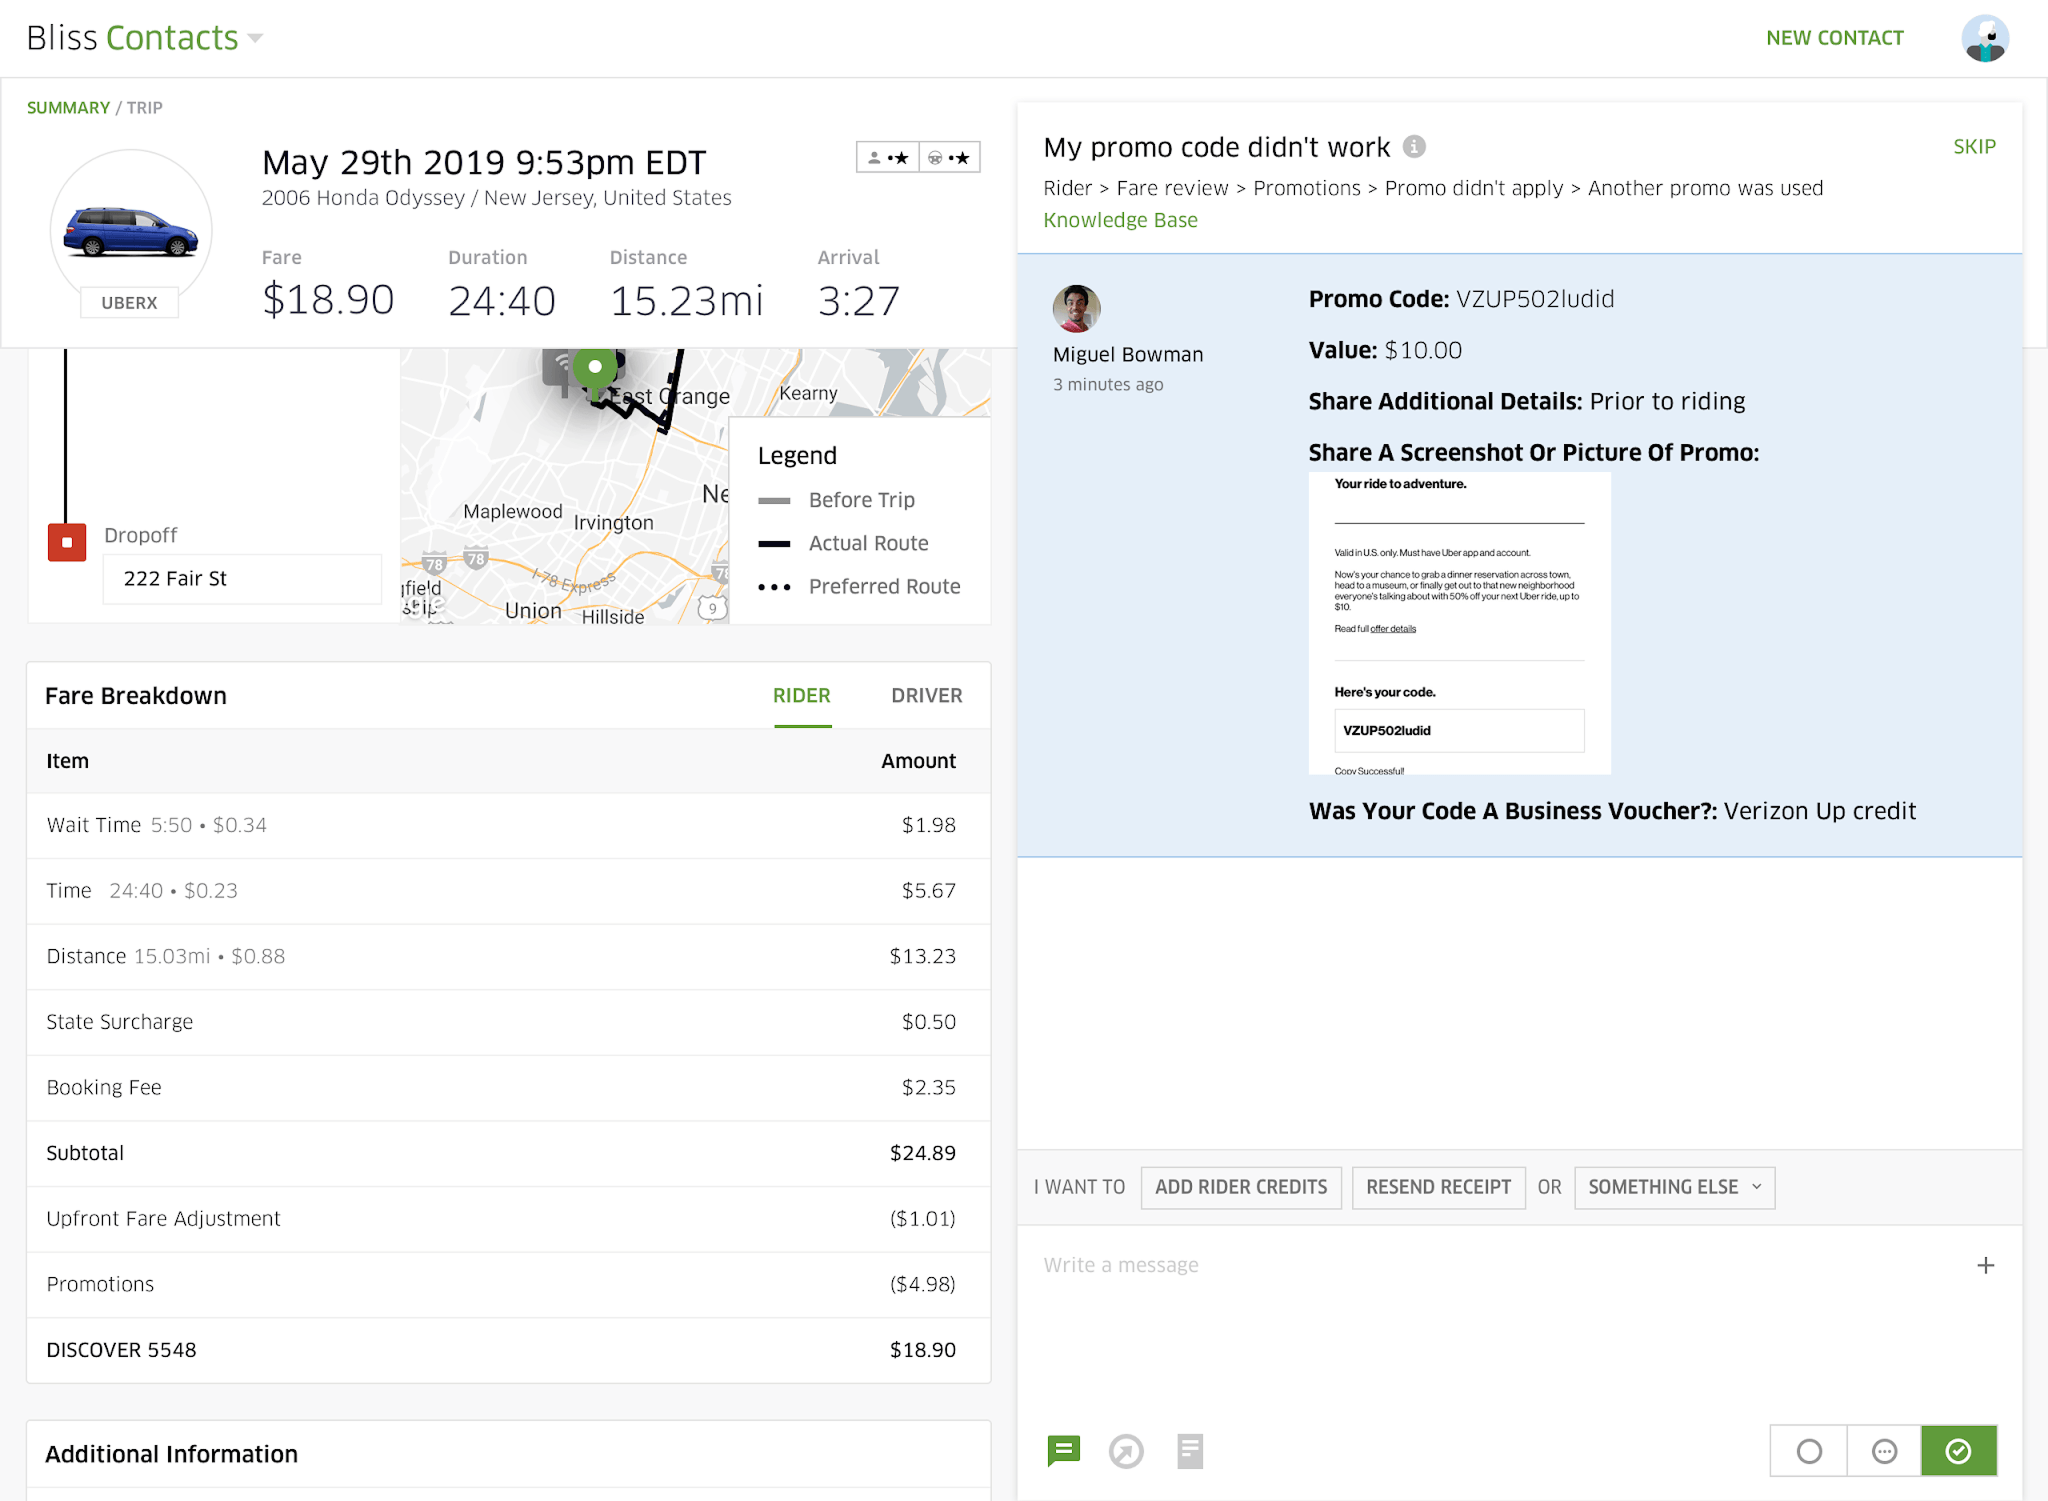Click the driver steering wheel rating badge
Viewport: 2048px width, 1501px height.
949,158
